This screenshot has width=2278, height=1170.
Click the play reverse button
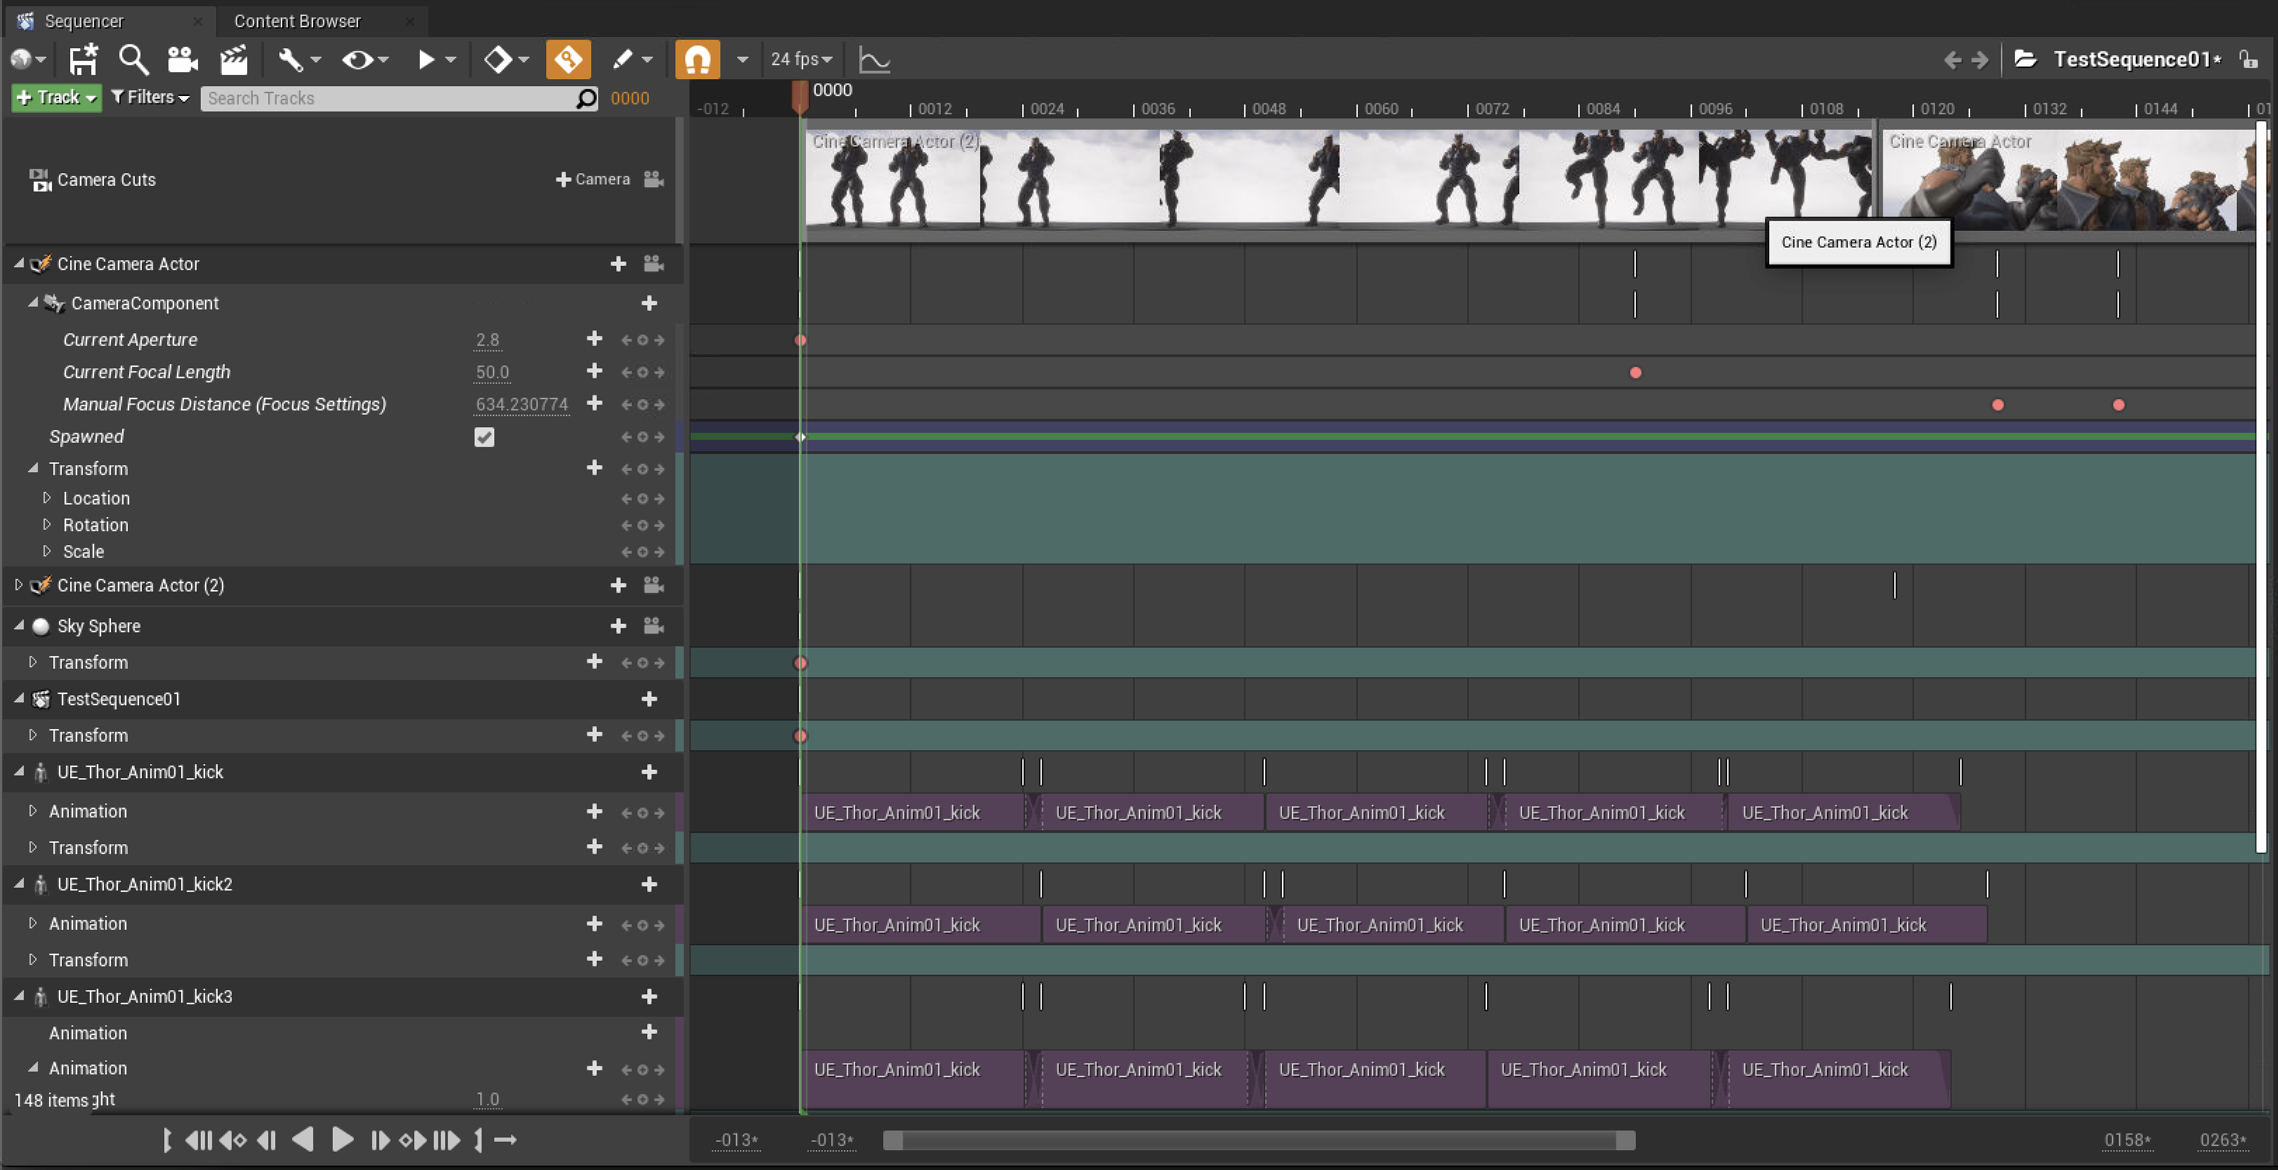click(302, 1140)
